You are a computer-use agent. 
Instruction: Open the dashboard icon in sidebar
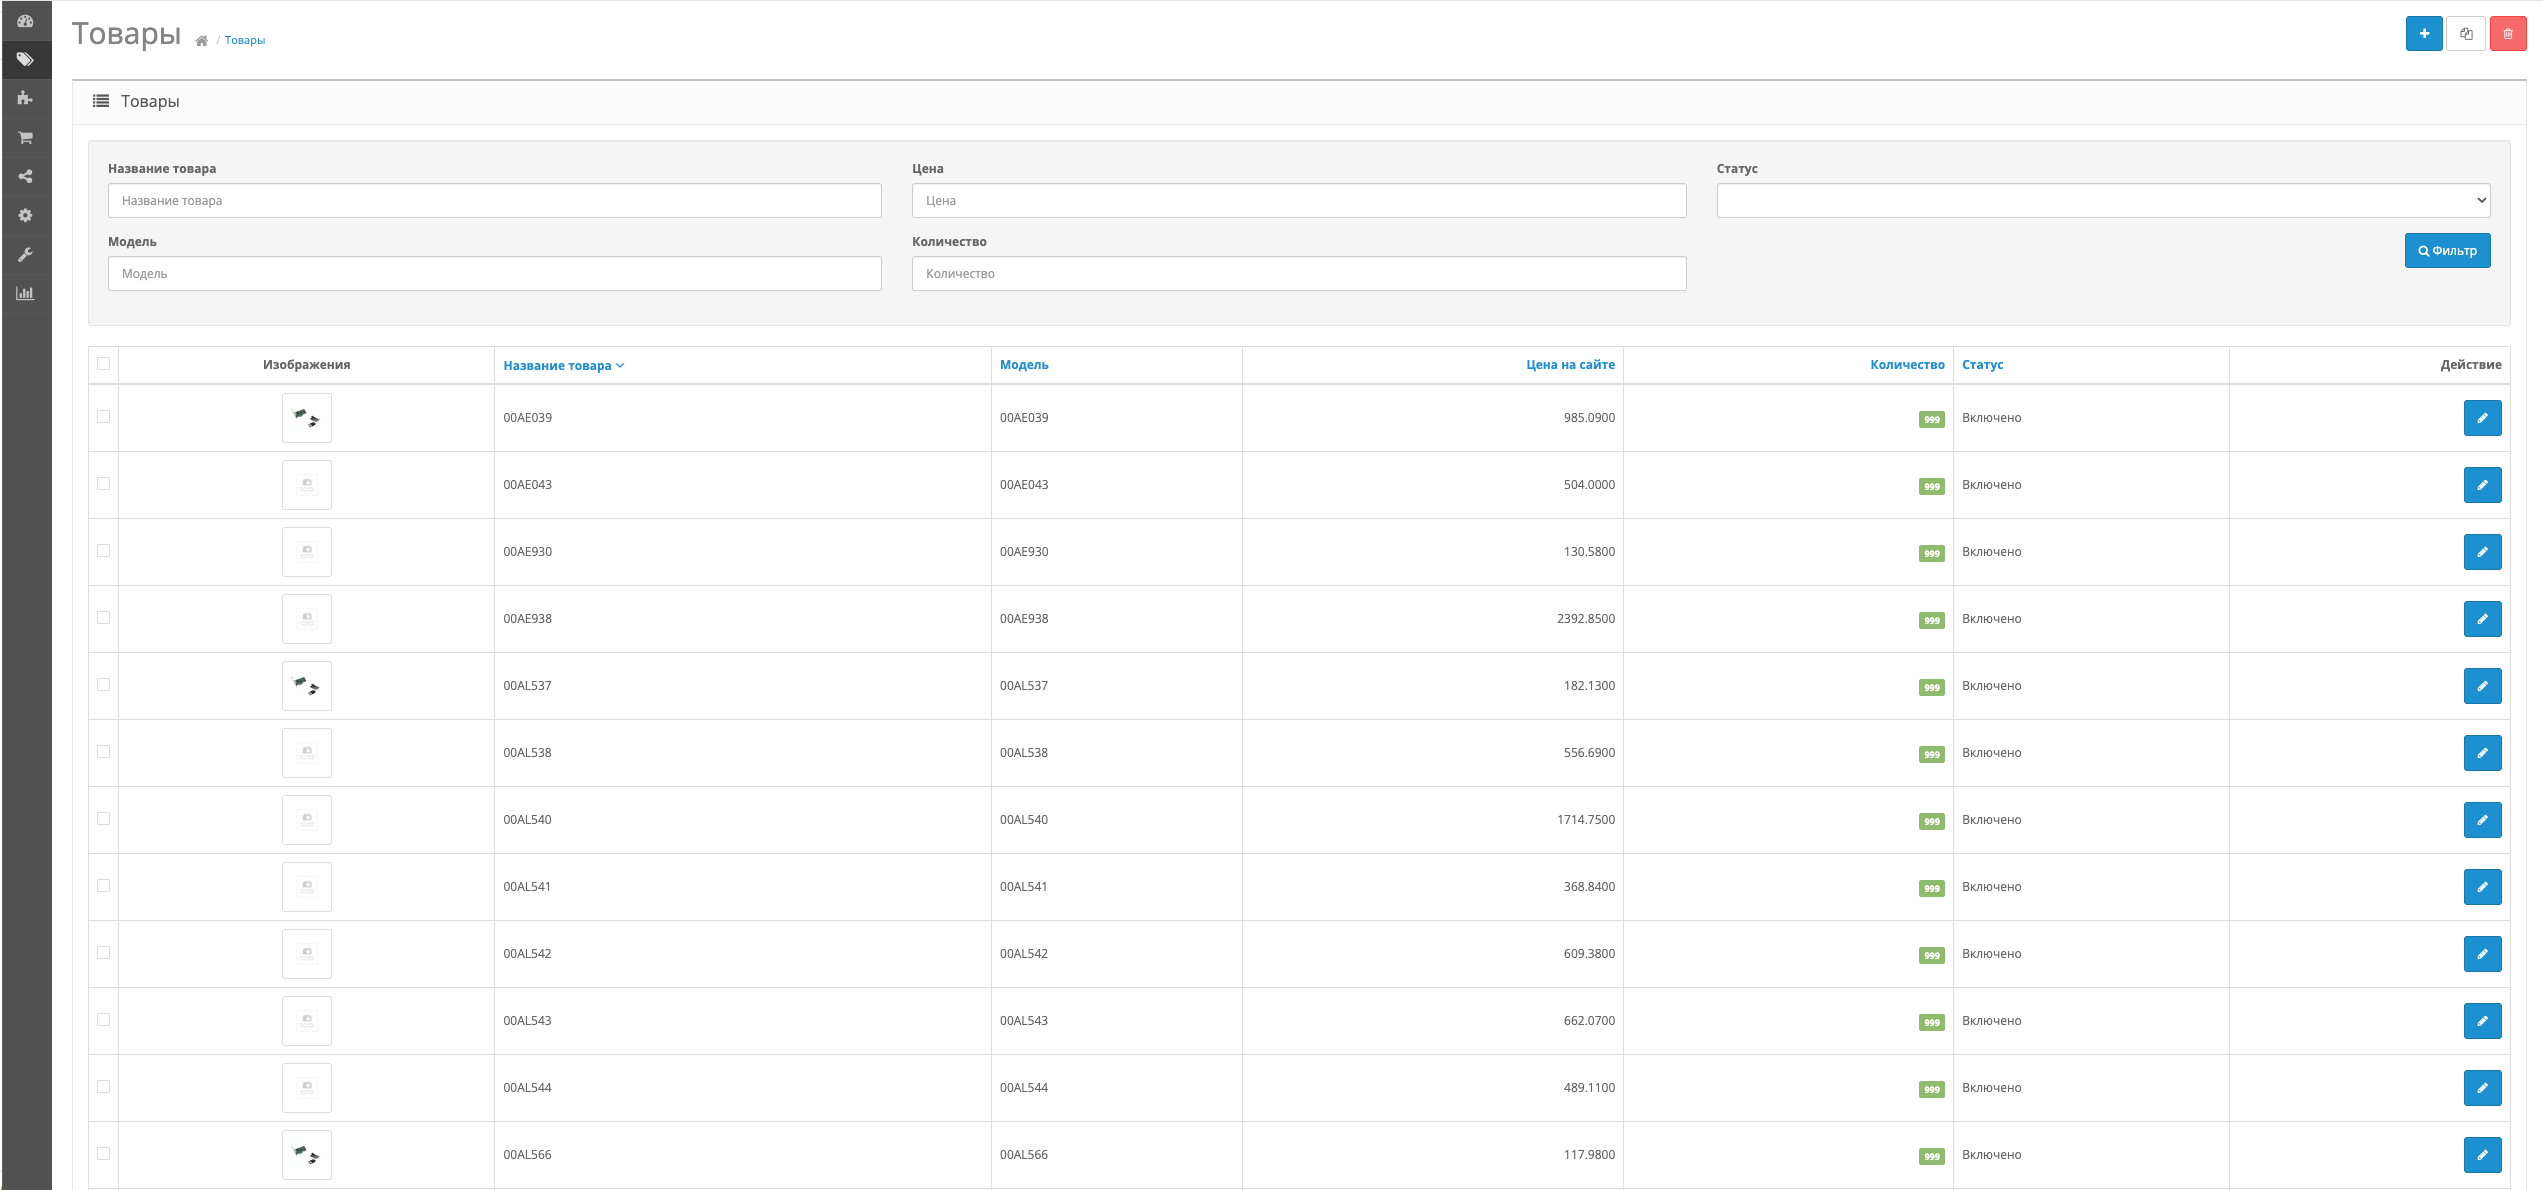26,20
